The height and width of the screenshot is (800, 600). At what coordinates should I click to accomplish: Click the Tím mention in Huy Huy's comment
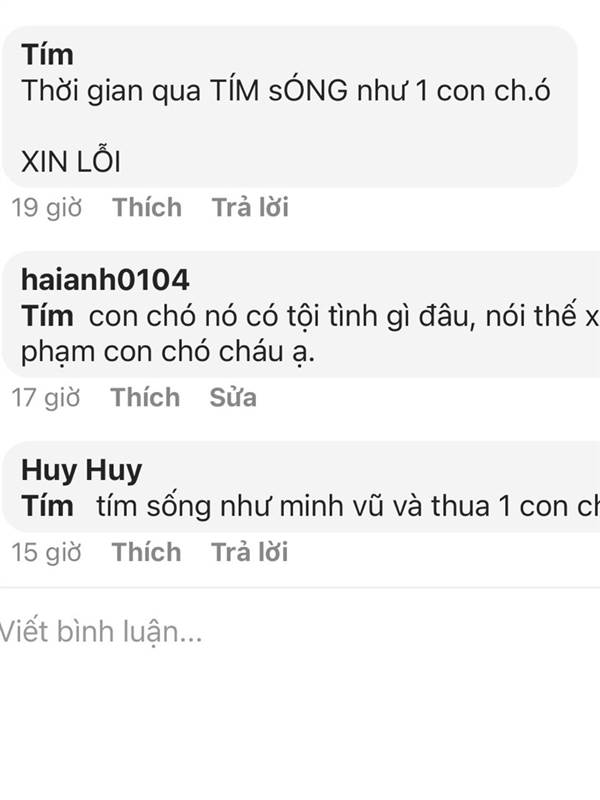click(47, 506)
